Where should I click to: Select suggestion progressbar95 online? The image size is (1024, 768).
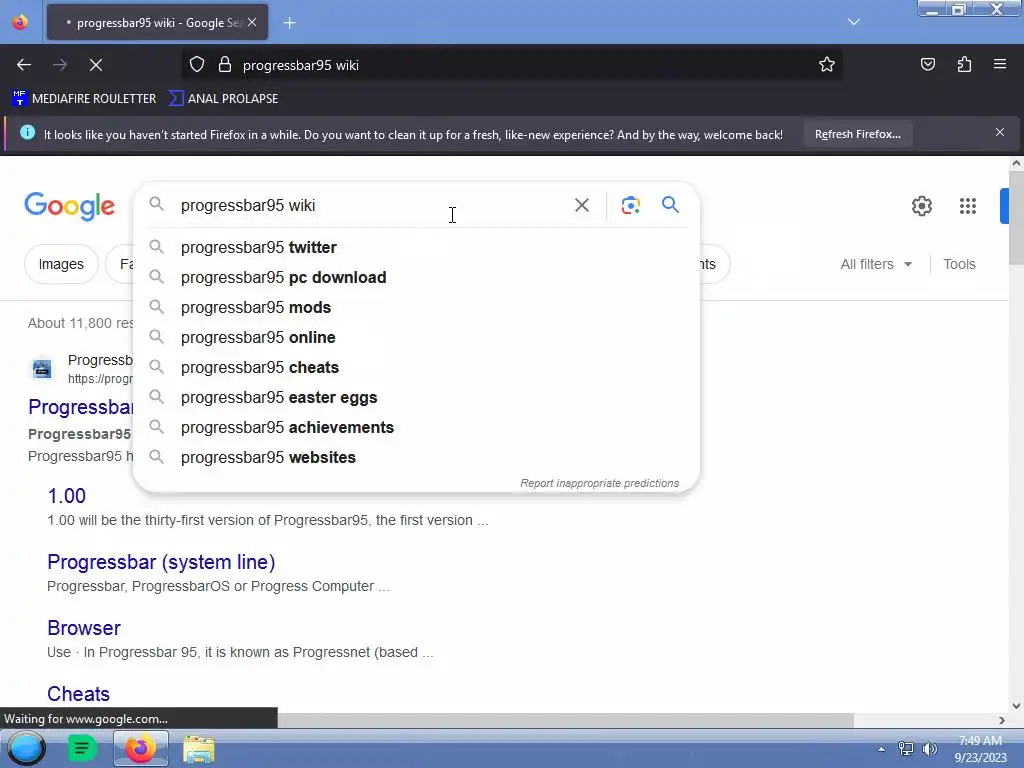pos(416,338)
